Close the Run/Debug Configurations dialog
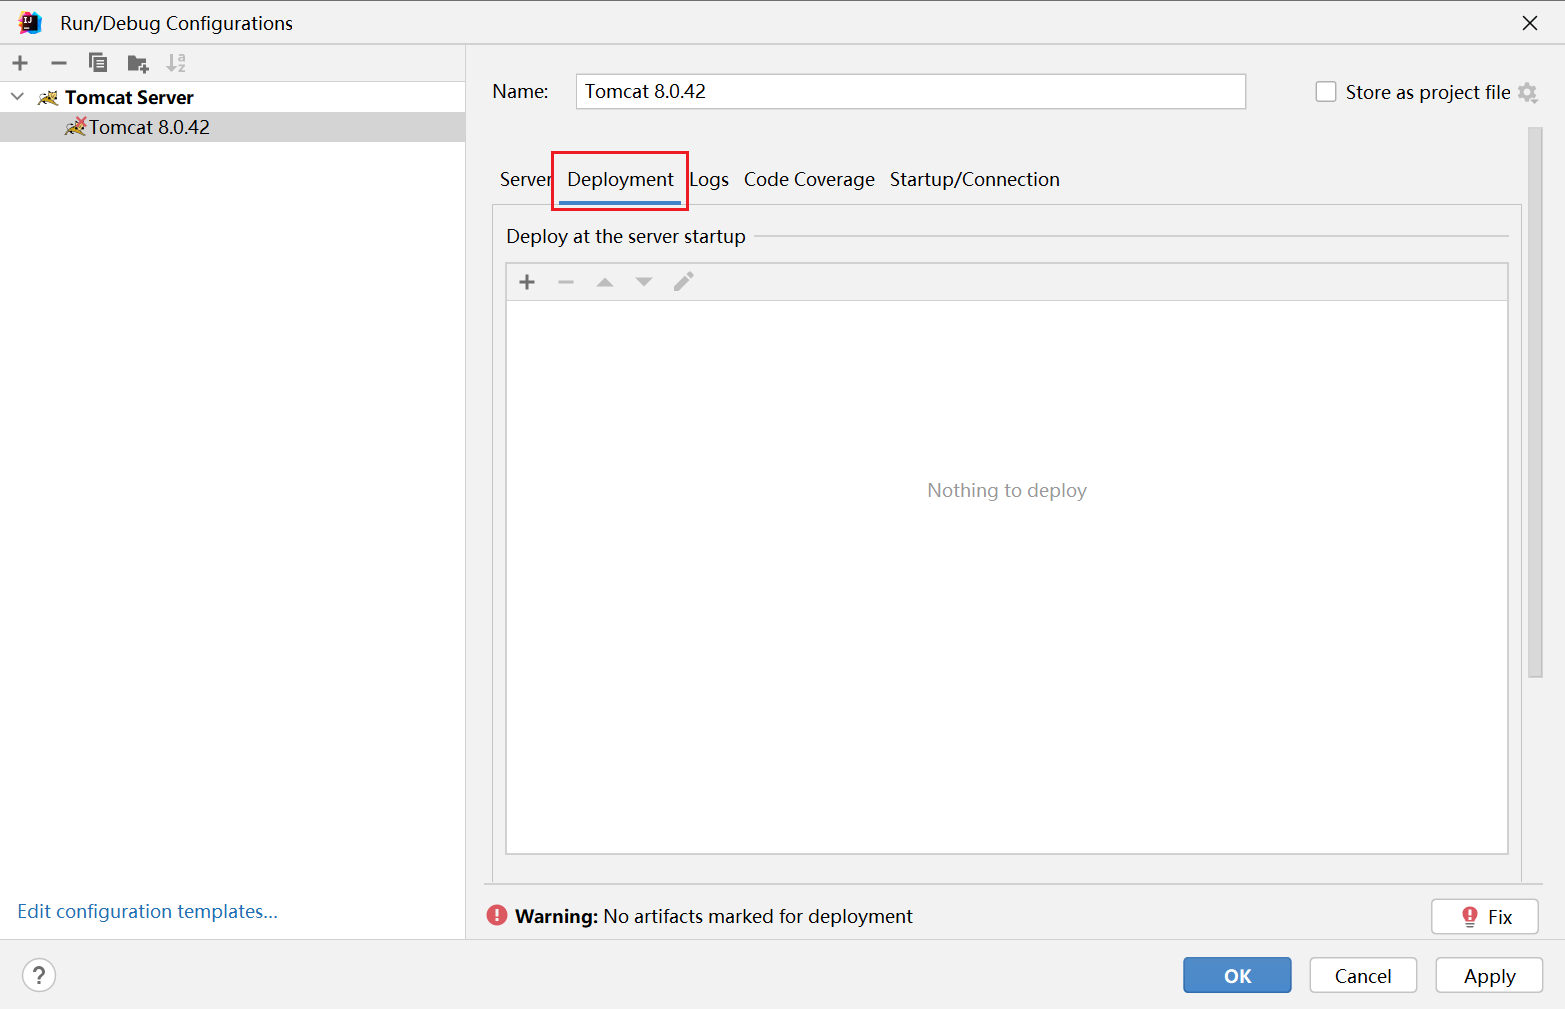 (1529, 23)
